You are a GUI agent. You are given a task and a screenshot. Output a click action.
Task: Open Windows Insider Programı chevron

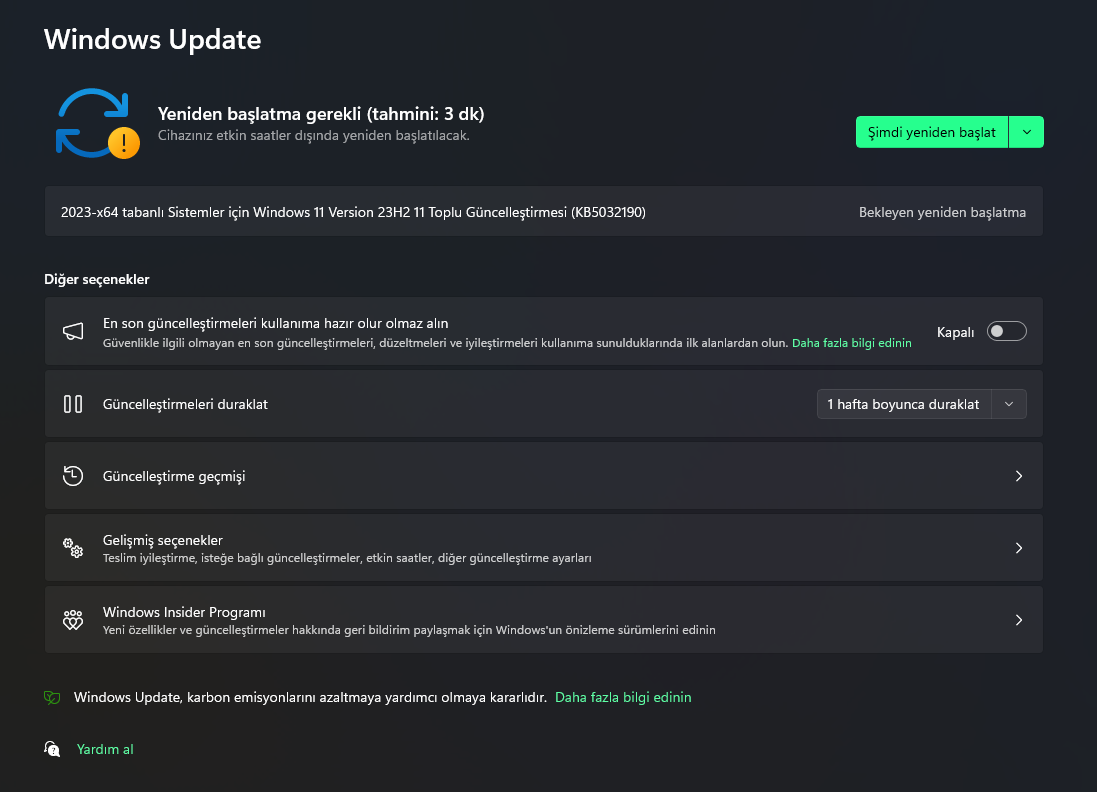click(1019, 620)
